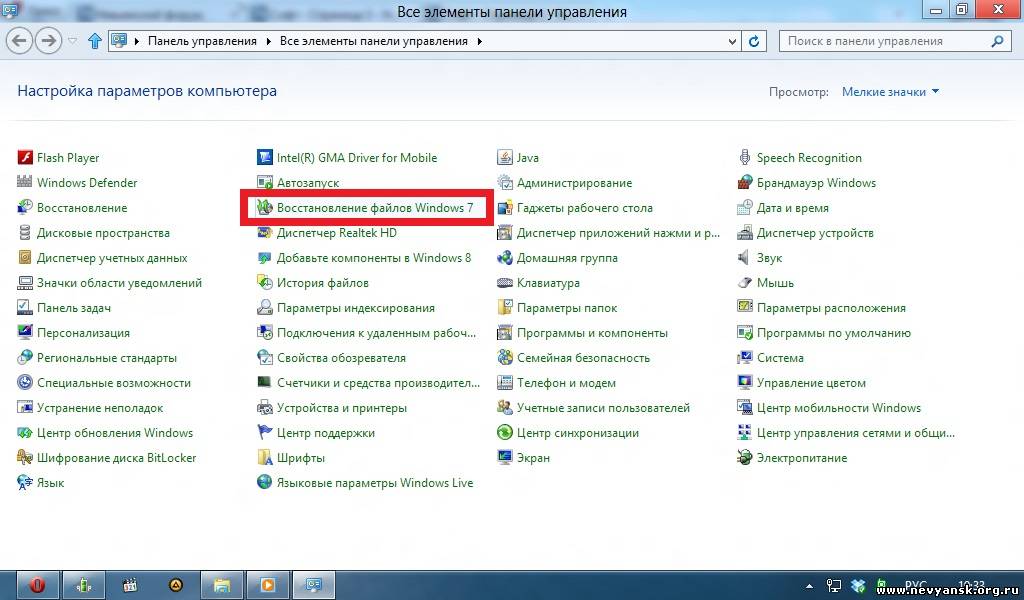
Task: Open the Устранение неполадок link
Action: pos(100,408)
